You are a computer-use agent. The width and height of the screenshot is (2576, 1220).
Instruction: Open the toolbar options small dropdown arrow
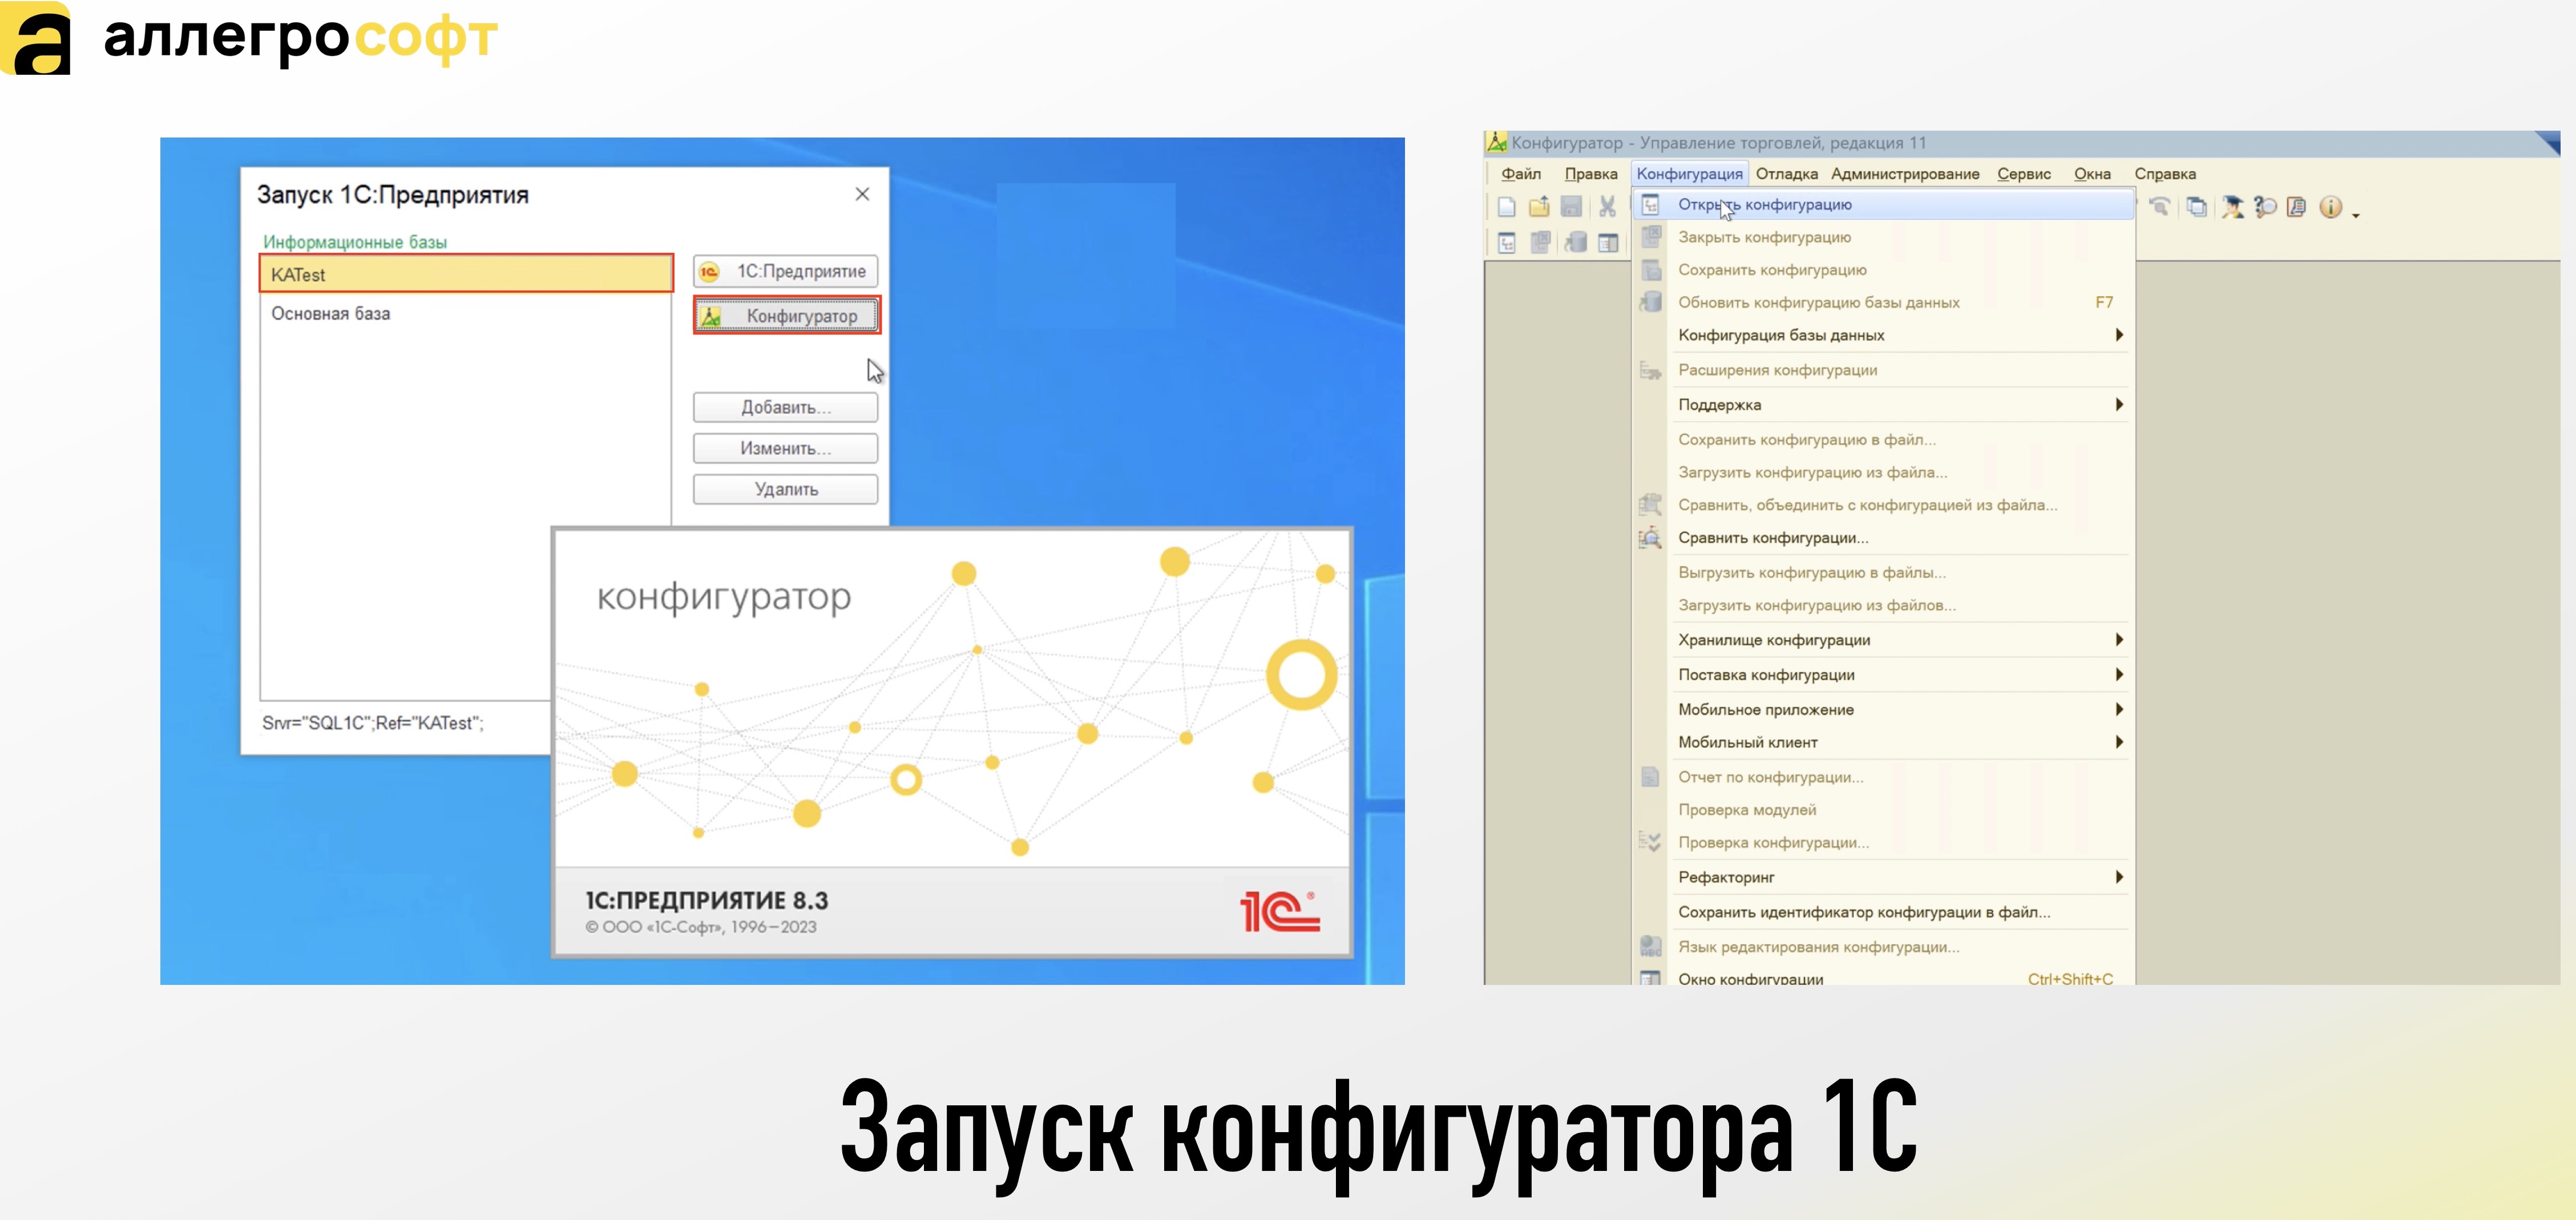2356,215
